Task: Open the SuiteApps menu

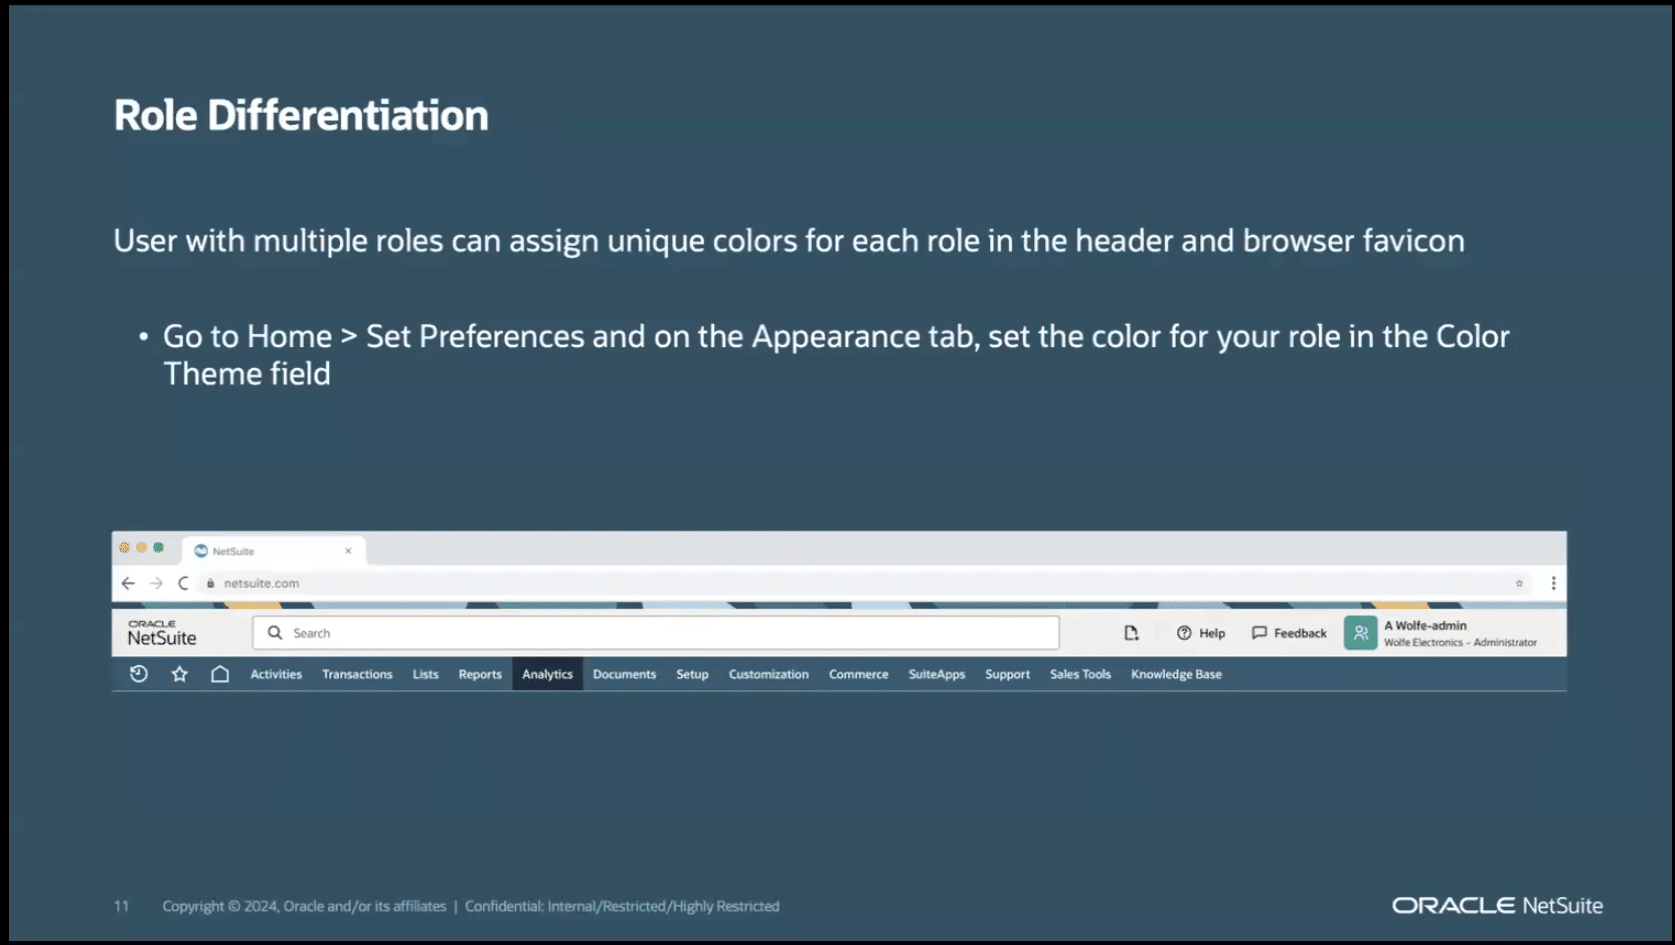Action: click(x=937, y=674)
